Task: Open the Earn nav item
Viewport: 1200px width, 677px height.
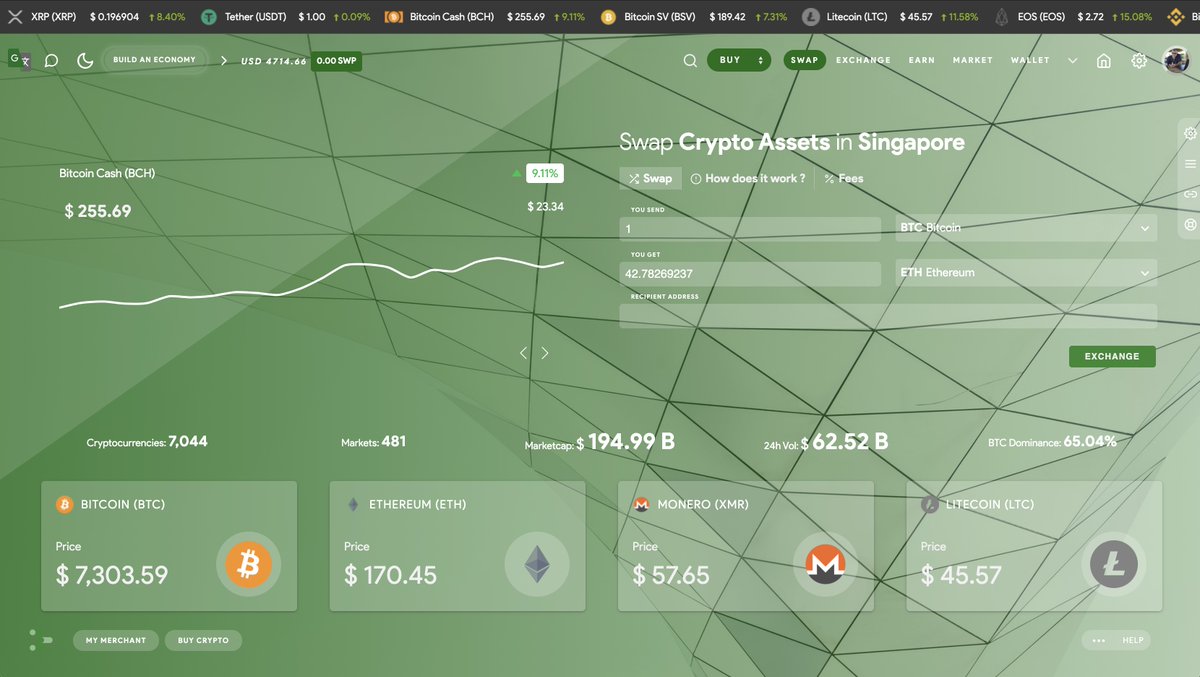Action: (x=922, y=60)
